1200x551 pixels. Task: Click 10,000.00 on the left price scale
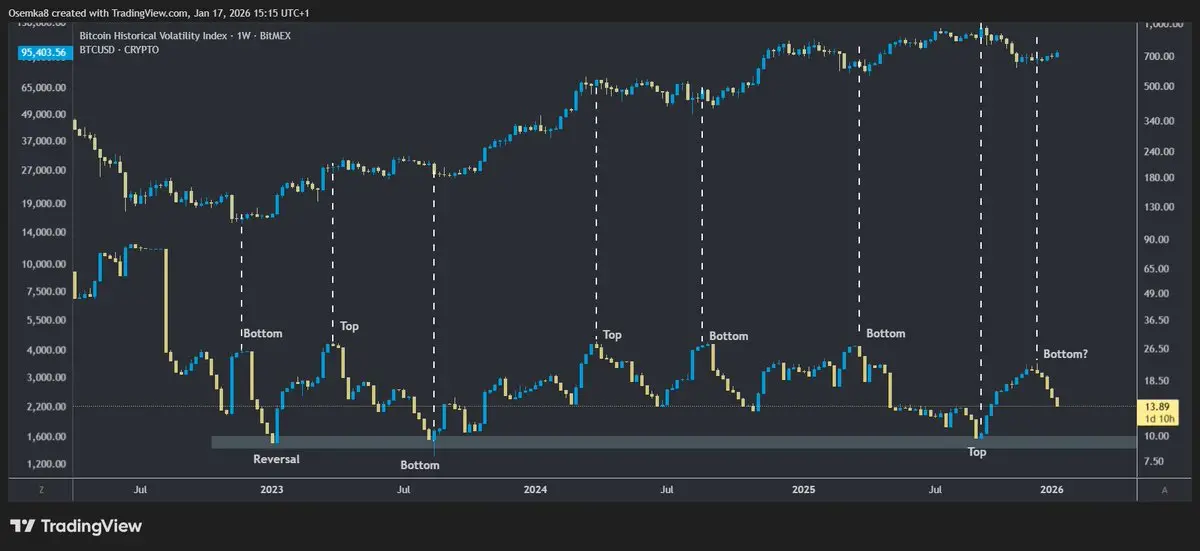point(43,265)
